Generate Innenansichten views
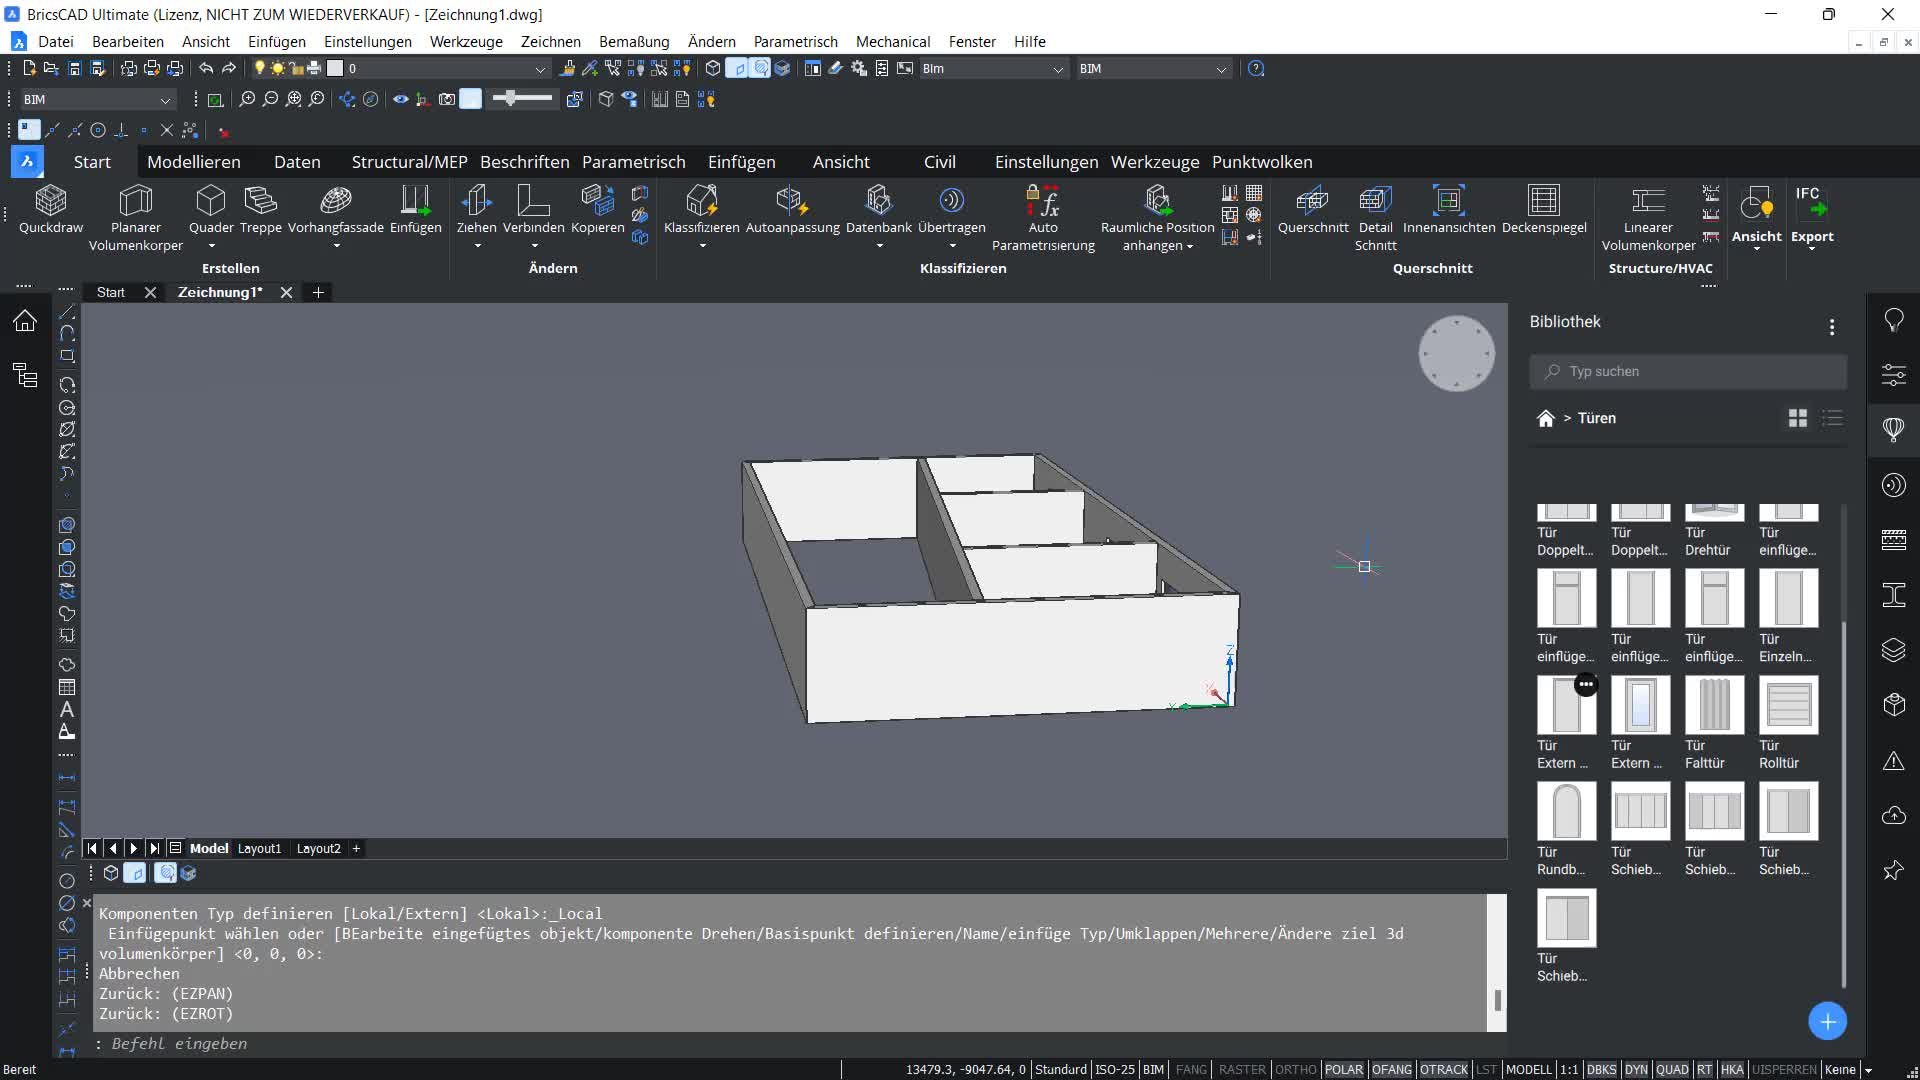Screen dimensions: 1920x1080 coord(1448,210)
